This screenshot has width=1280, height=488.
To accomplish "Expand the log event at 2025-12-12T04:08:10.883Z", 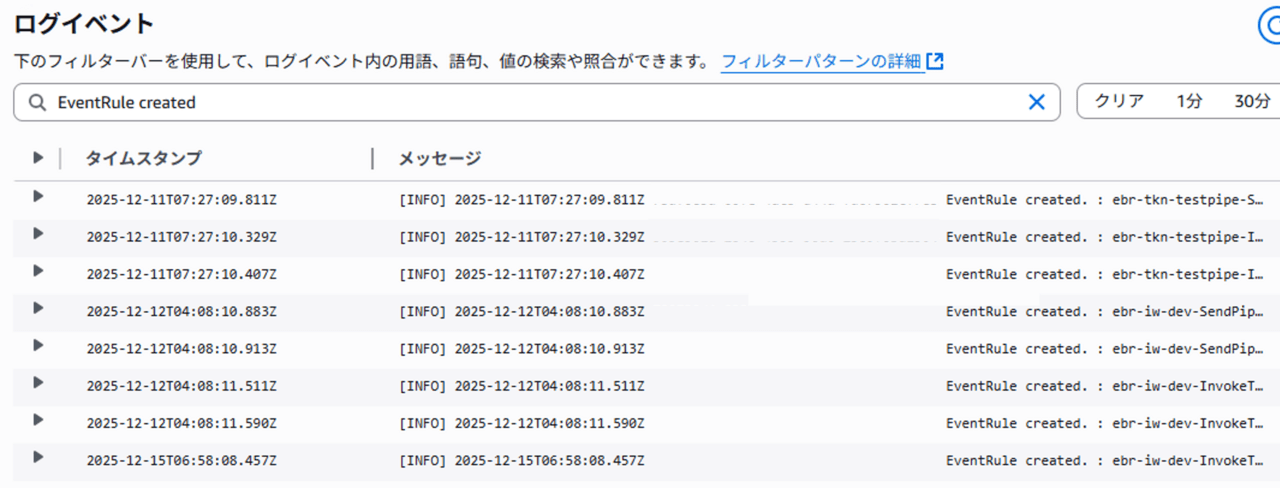I will (x=38, y=308).
